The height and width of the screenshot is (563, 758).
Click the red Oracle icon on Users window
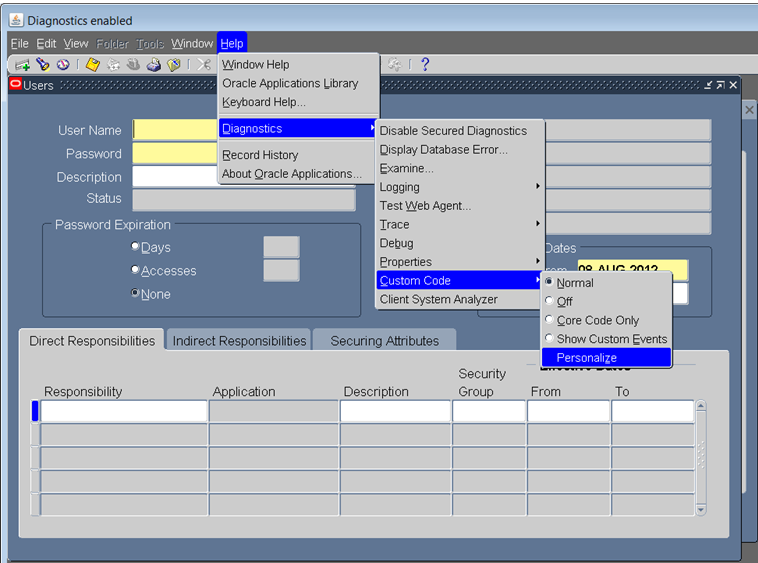point(15,84)
